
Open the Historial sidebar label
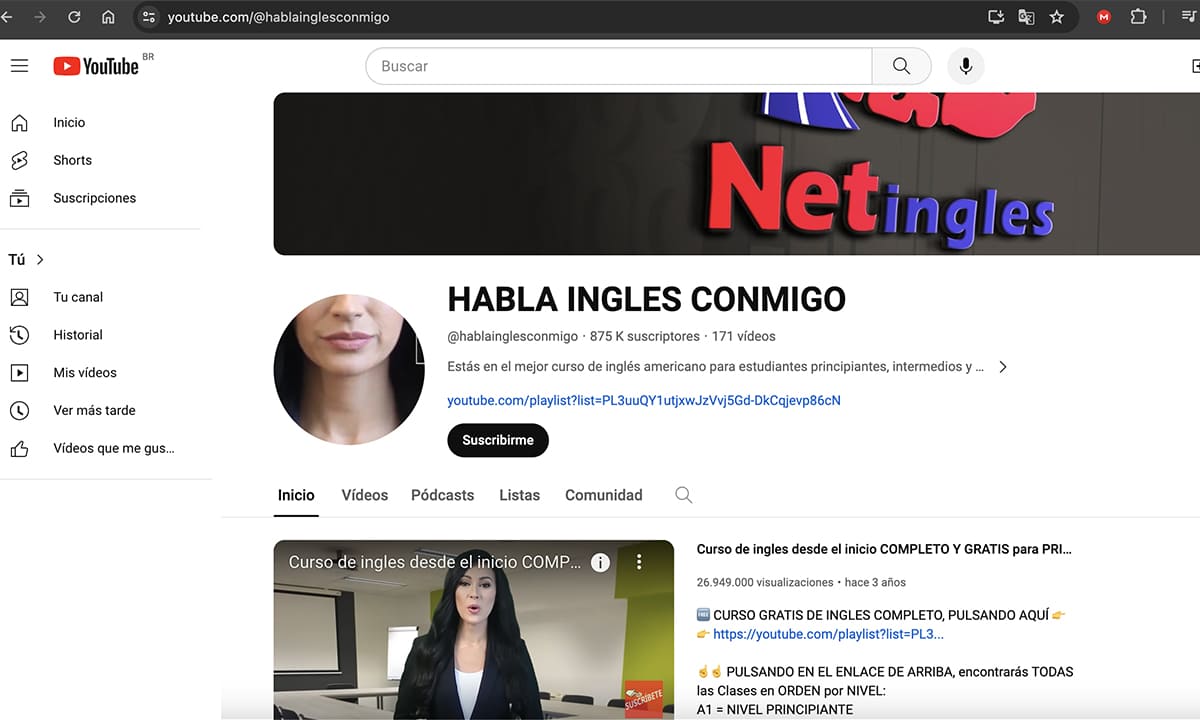(78, 335)
